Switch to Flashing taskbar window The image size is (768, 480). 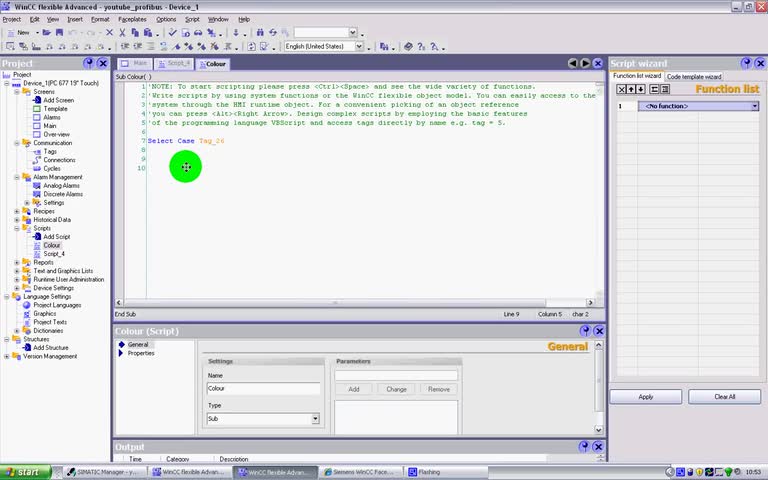[x=445, y=472]
